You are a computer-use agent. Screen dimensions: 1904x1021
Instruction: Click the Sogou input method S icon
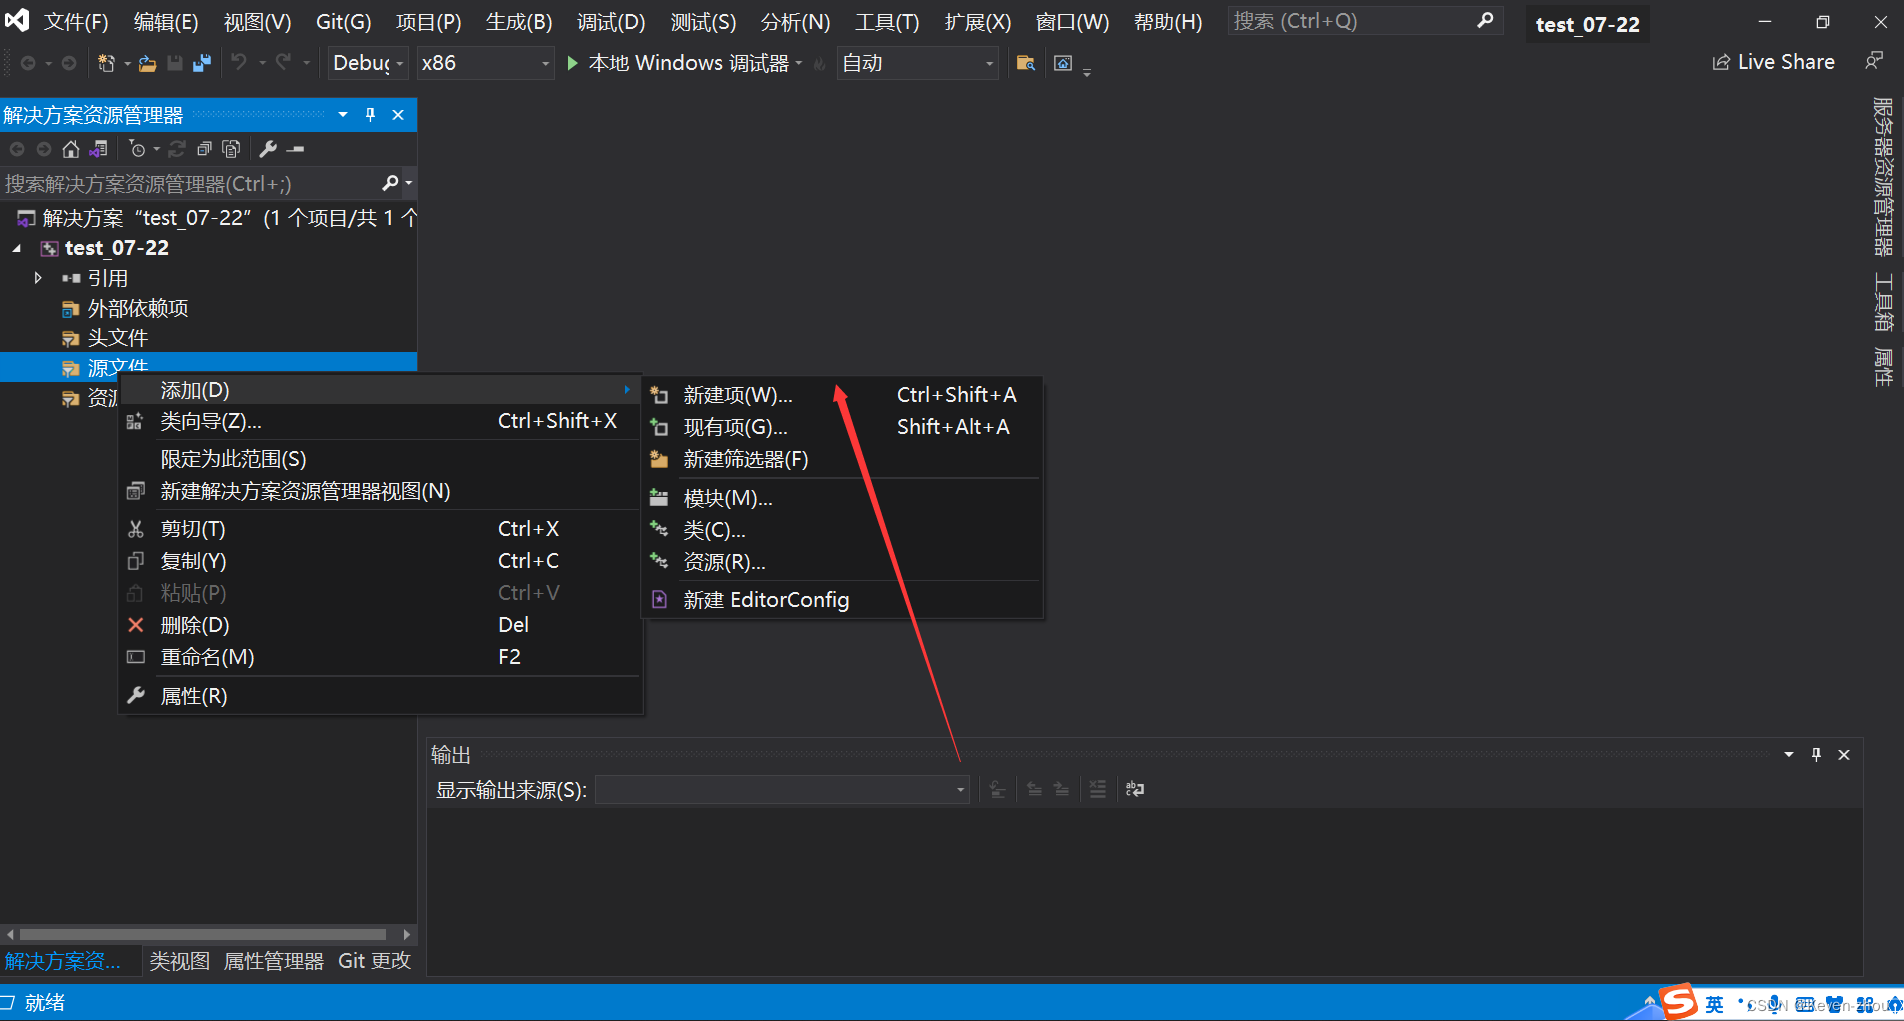tap(1679, 1002)
